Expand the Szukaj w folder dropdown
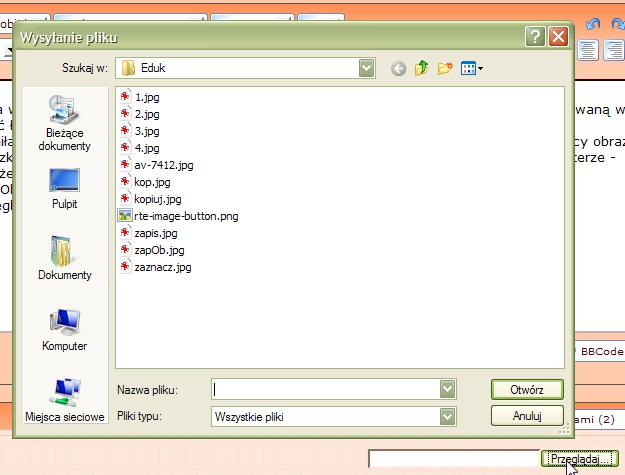The height and width of the screenshot is (475, 625). [x=367, y=68]
